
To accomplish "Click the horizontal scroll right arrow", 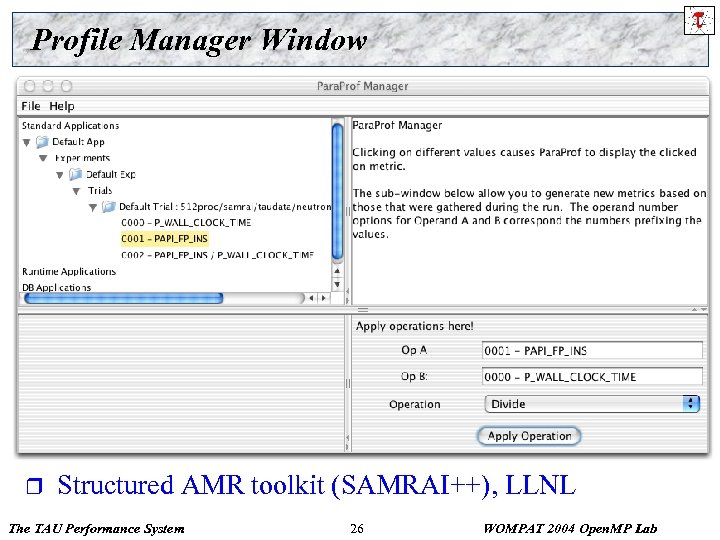I will click(x=324, y=298).
